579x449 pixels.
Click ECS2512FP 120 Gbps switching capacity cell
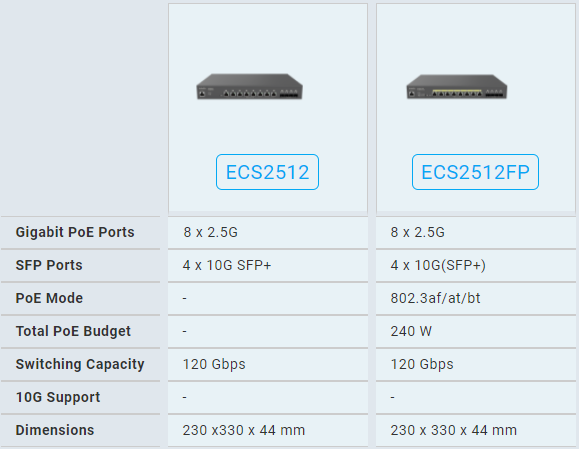click(476, 364)
